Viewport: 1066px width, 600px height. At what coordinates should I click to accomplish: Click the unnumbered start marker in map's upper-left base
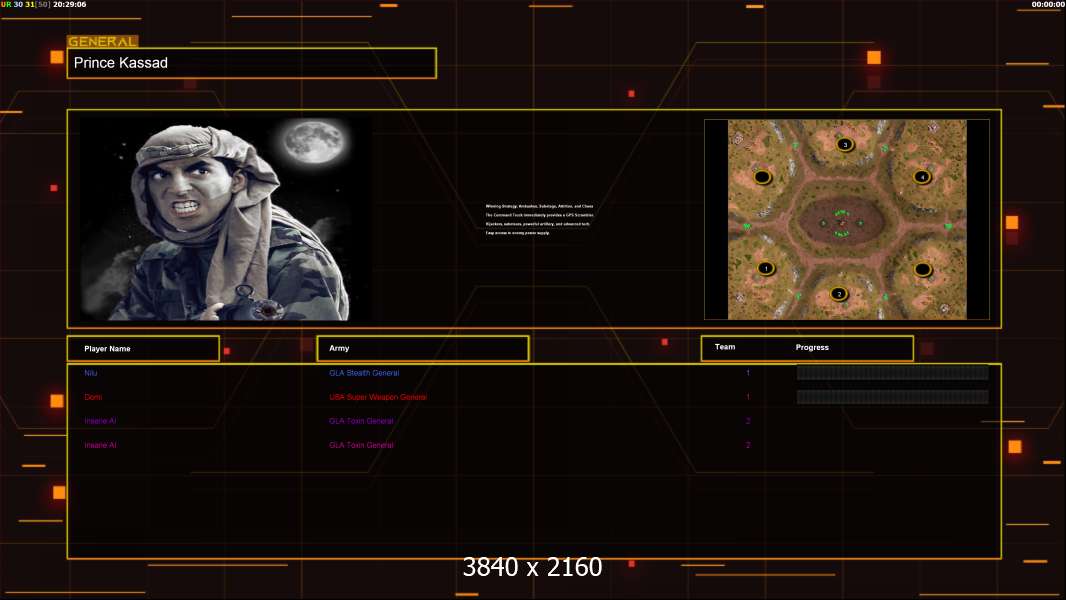(x=763, y=177)
